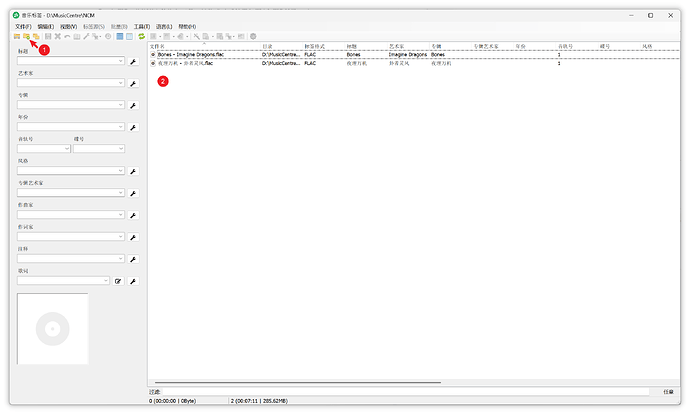This screenshot has height=413, width=690.
Task: Click the 任务 button at bottom right
Action: click(668, 392)
